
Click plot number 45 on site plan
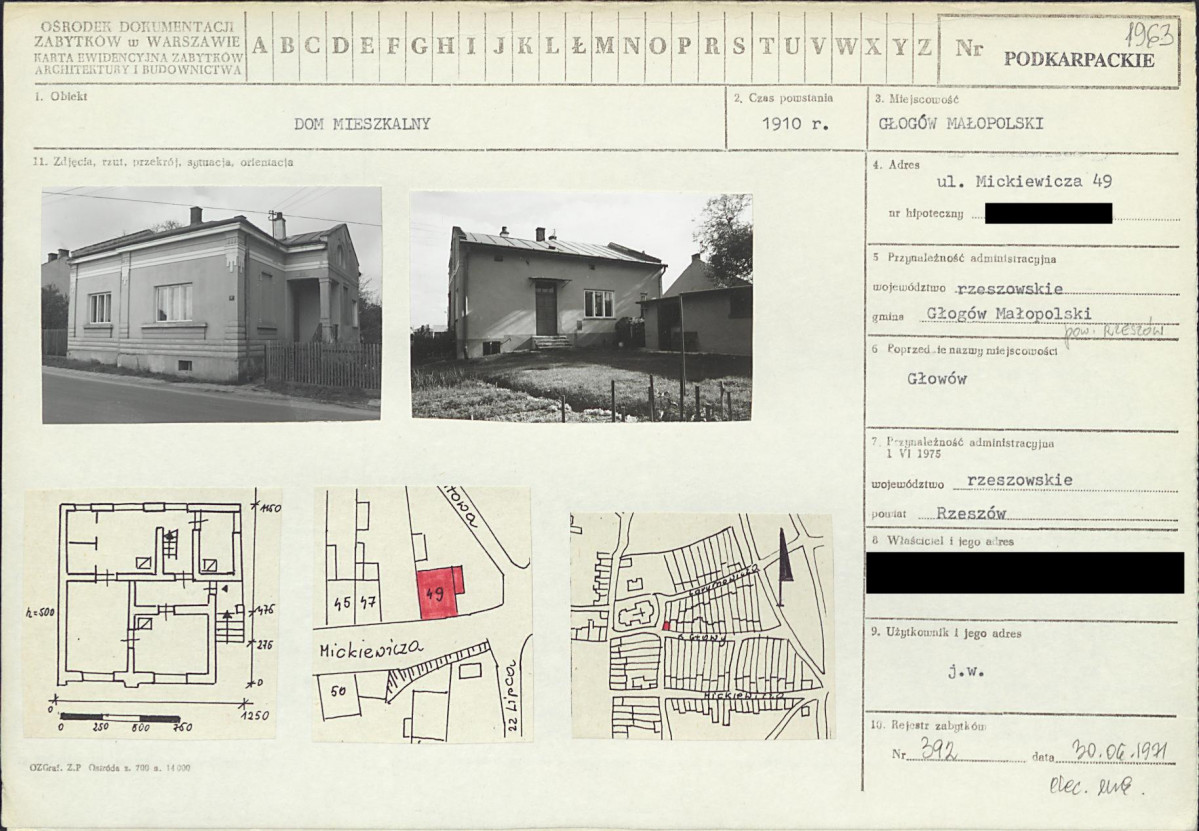point(342,603)
